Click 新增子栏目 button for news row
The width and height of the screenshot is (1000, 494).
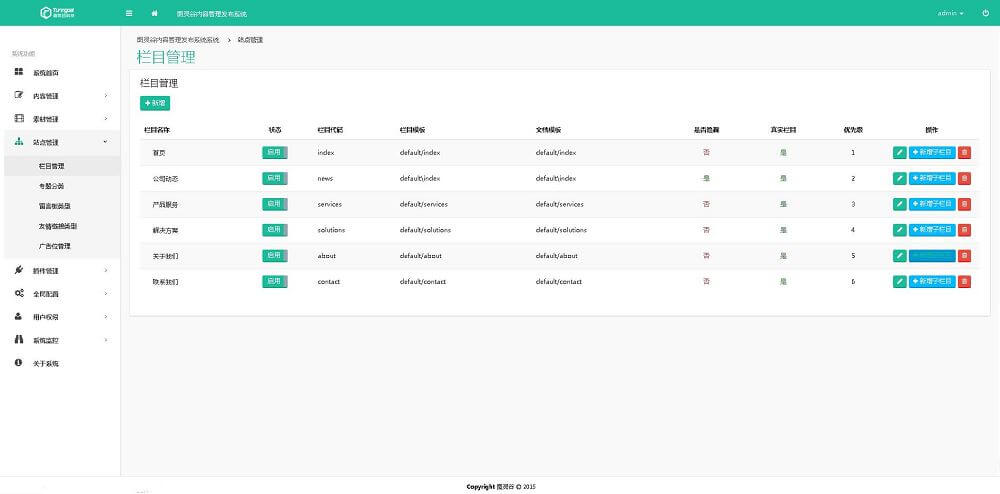932,178
